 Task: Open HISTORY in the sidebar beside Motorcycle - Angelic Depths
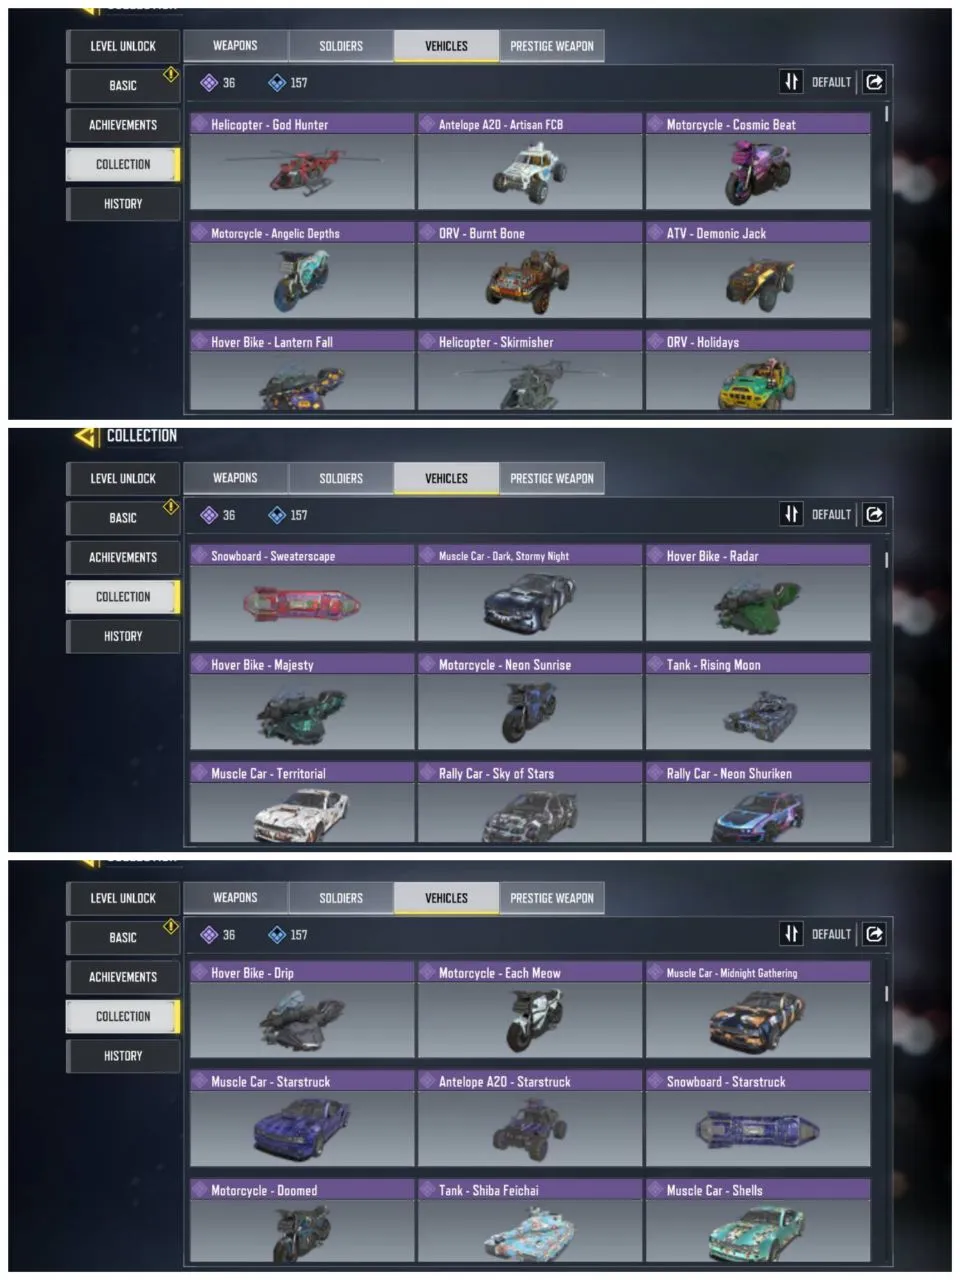pos(123,204)
